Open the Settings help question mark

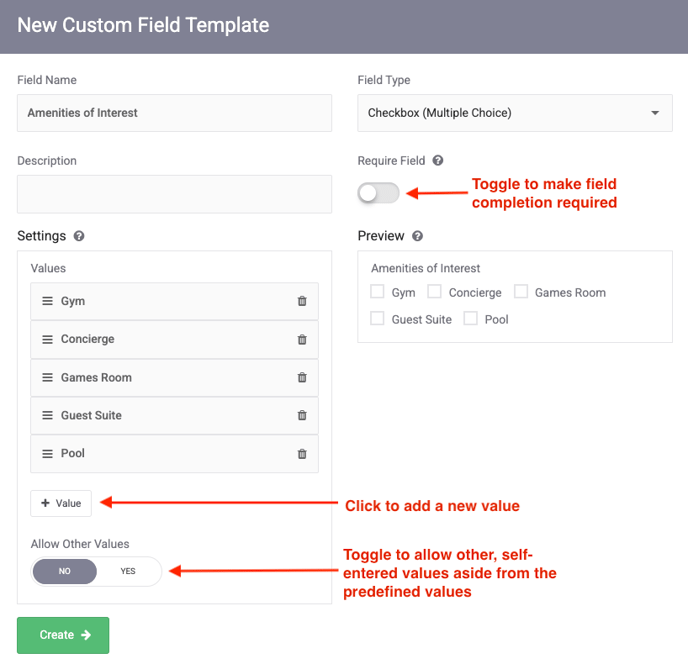click(79, 236)
